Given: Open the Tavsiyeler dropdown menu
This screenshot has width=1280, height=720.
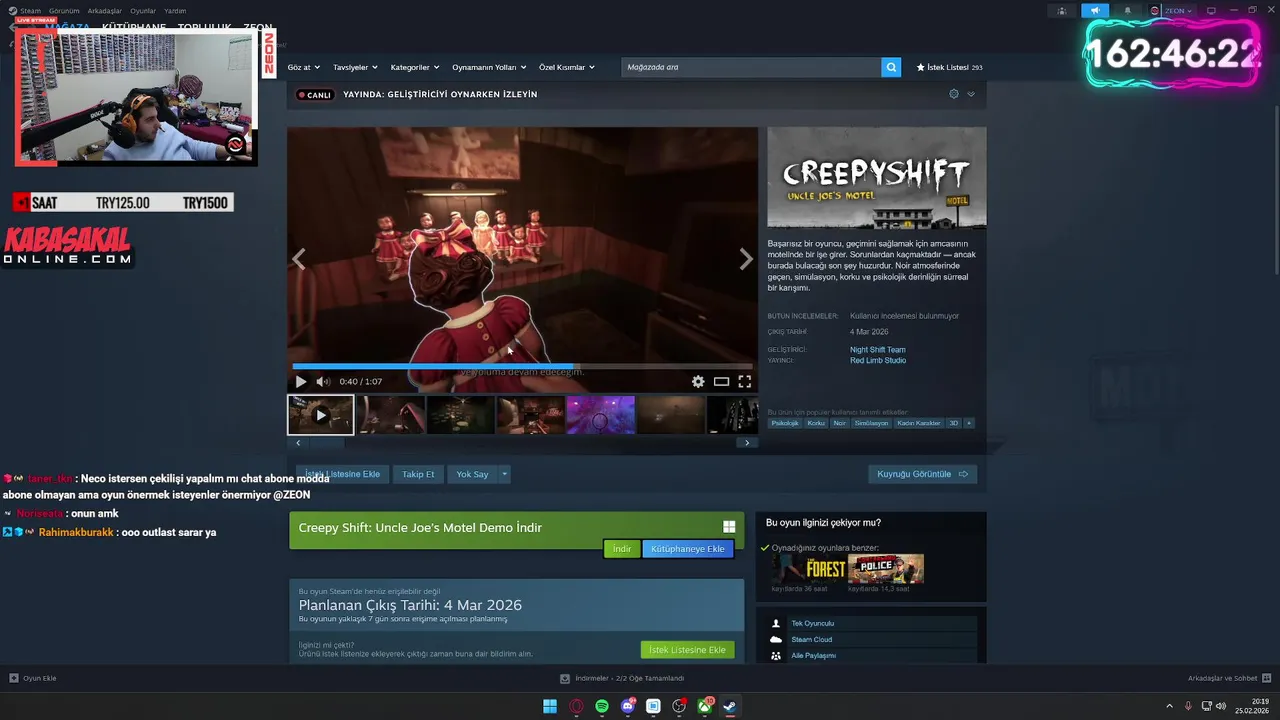Looking at the screenshot, I should click(x=355, y=67).
